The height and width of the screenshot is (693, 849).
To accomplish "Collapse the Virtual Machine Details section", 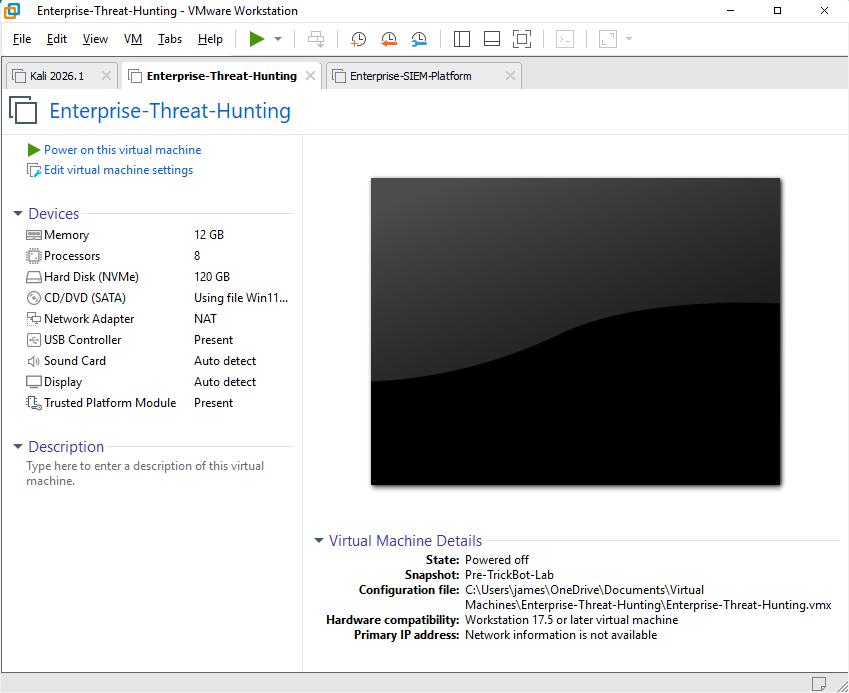I will [319, 540].
